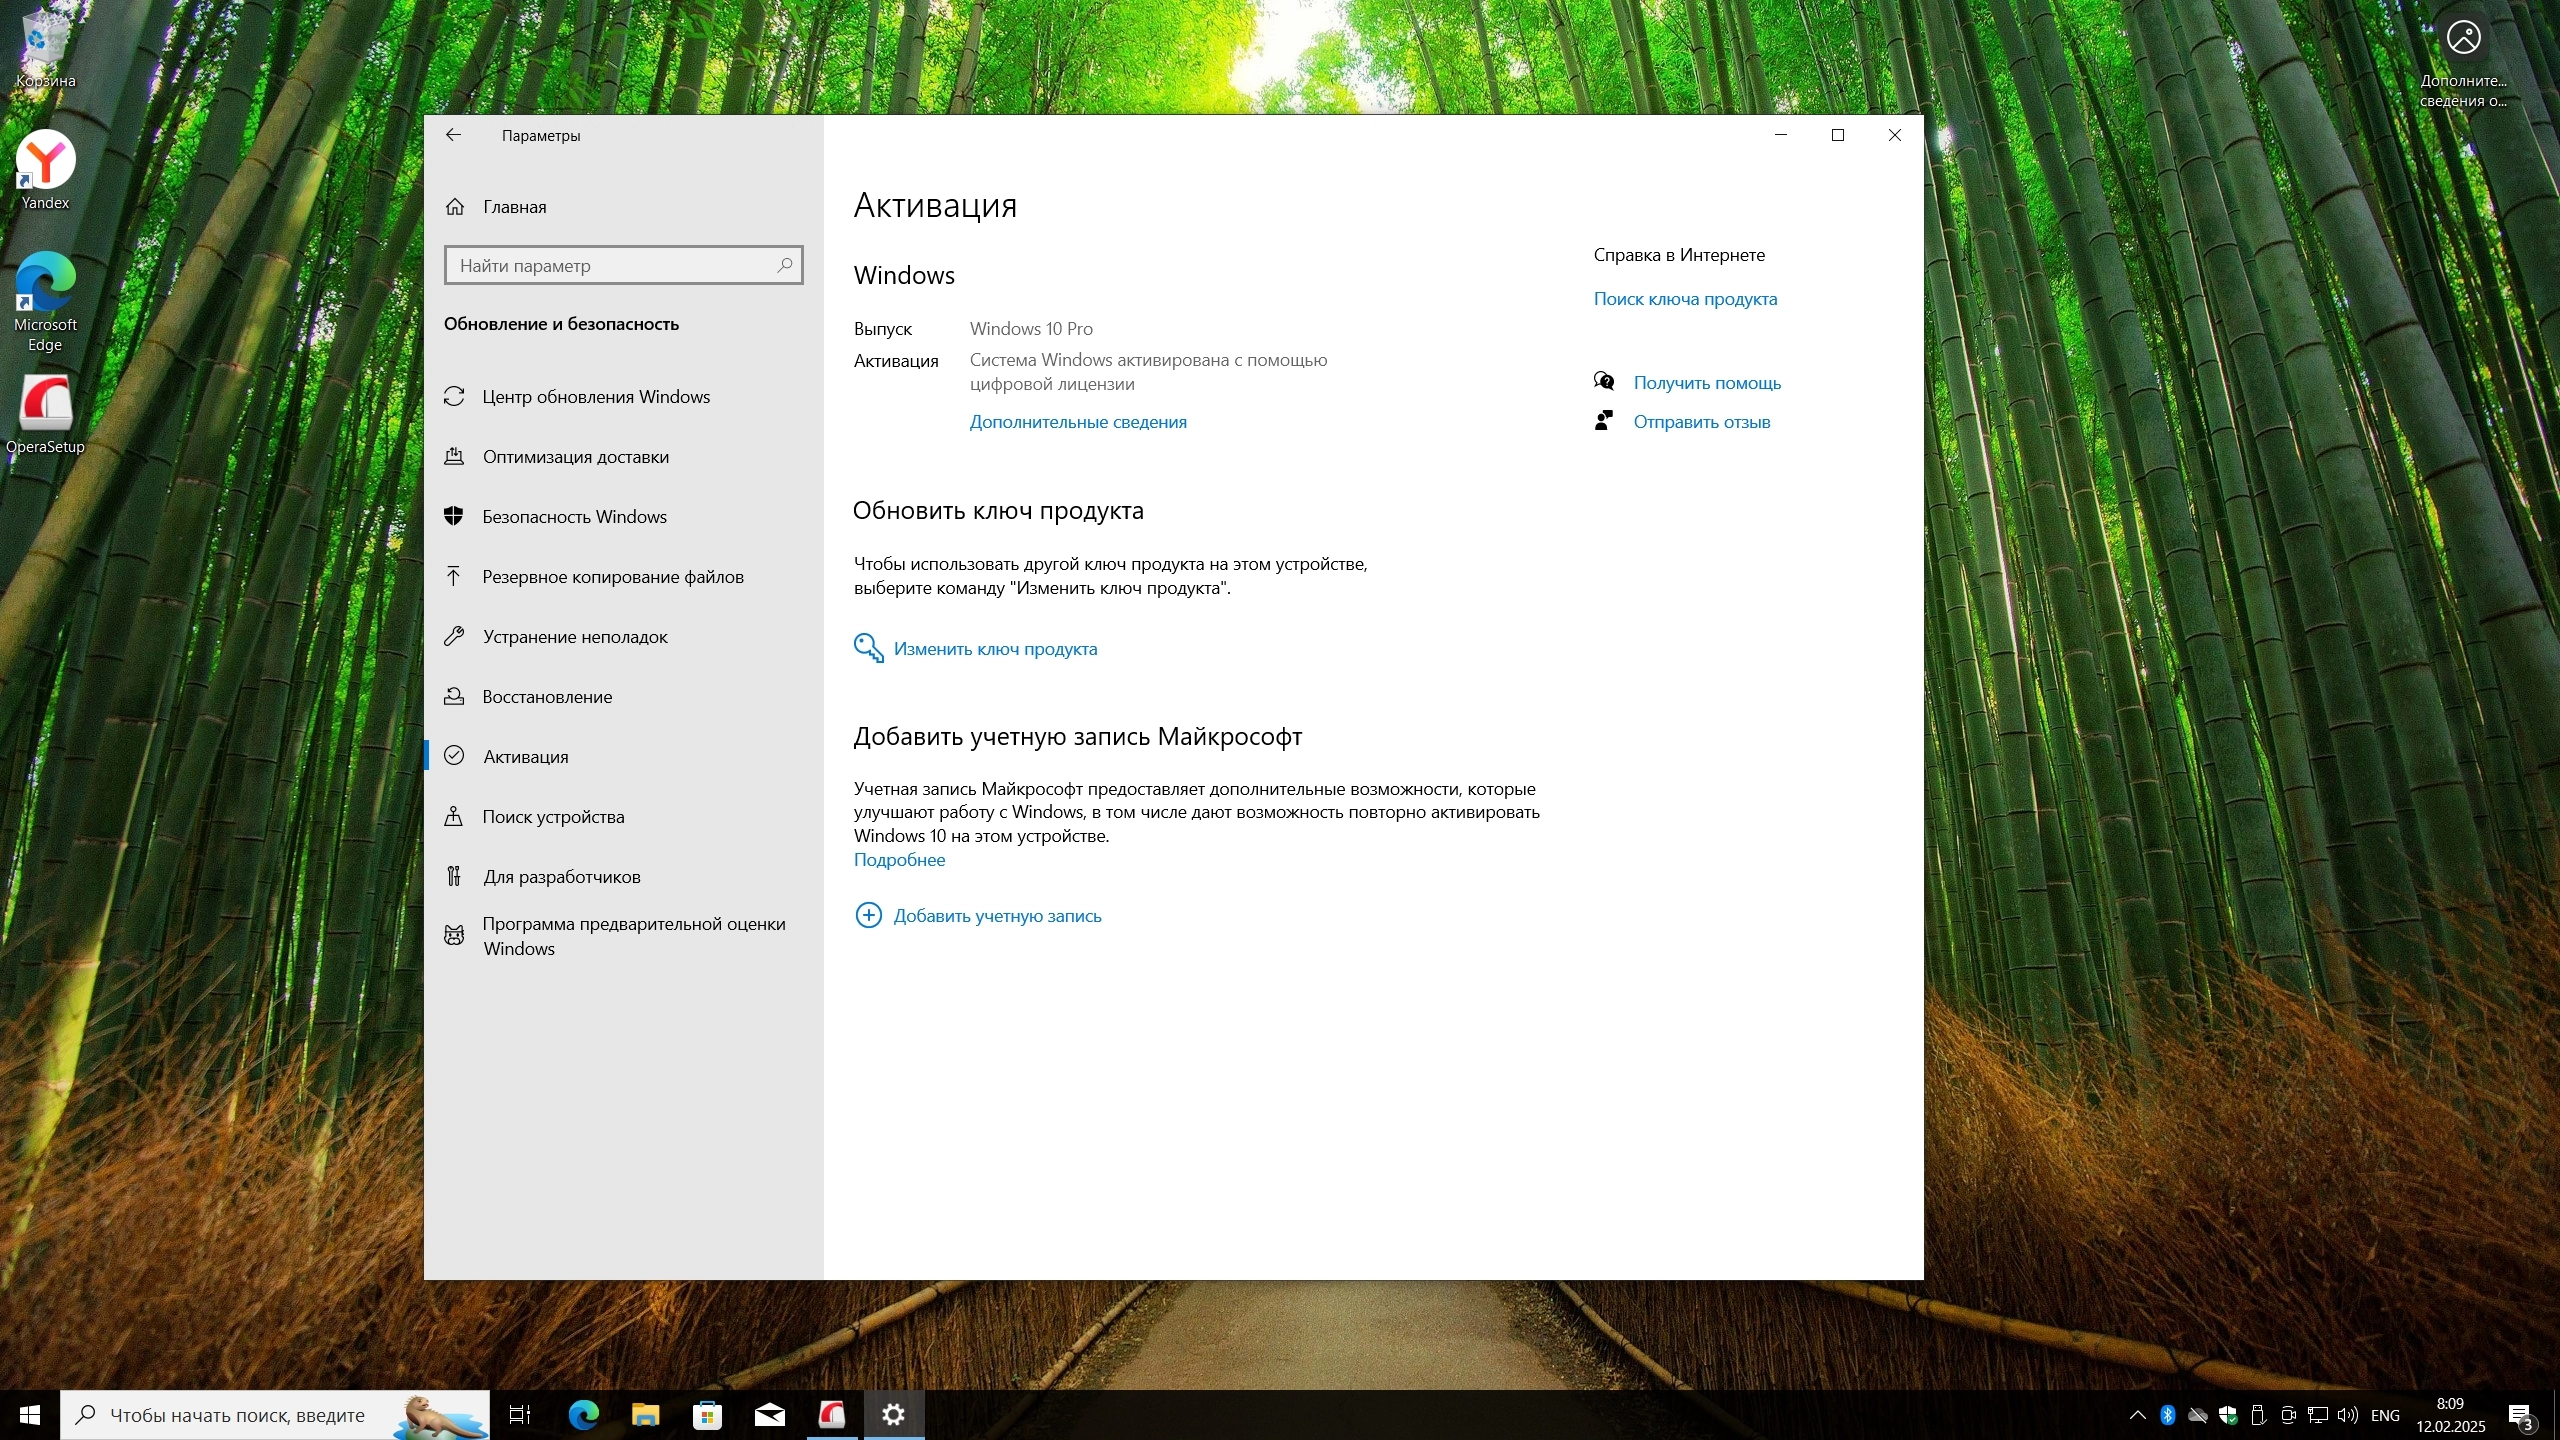Open Поиск устройства section
The width and height of the screenshot is (2560, 1440).
click(x=553, y=817)
